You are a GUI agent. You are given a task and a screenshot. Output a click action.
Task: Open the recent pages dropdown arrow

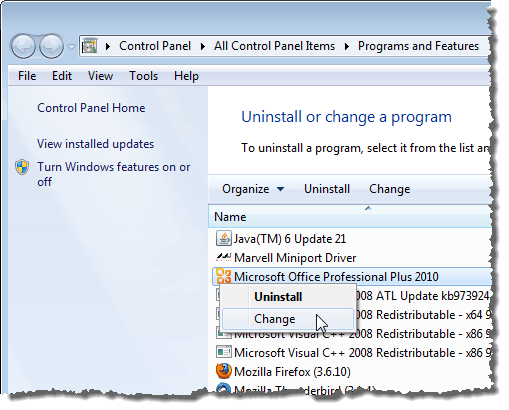click(x=71, y=47)
